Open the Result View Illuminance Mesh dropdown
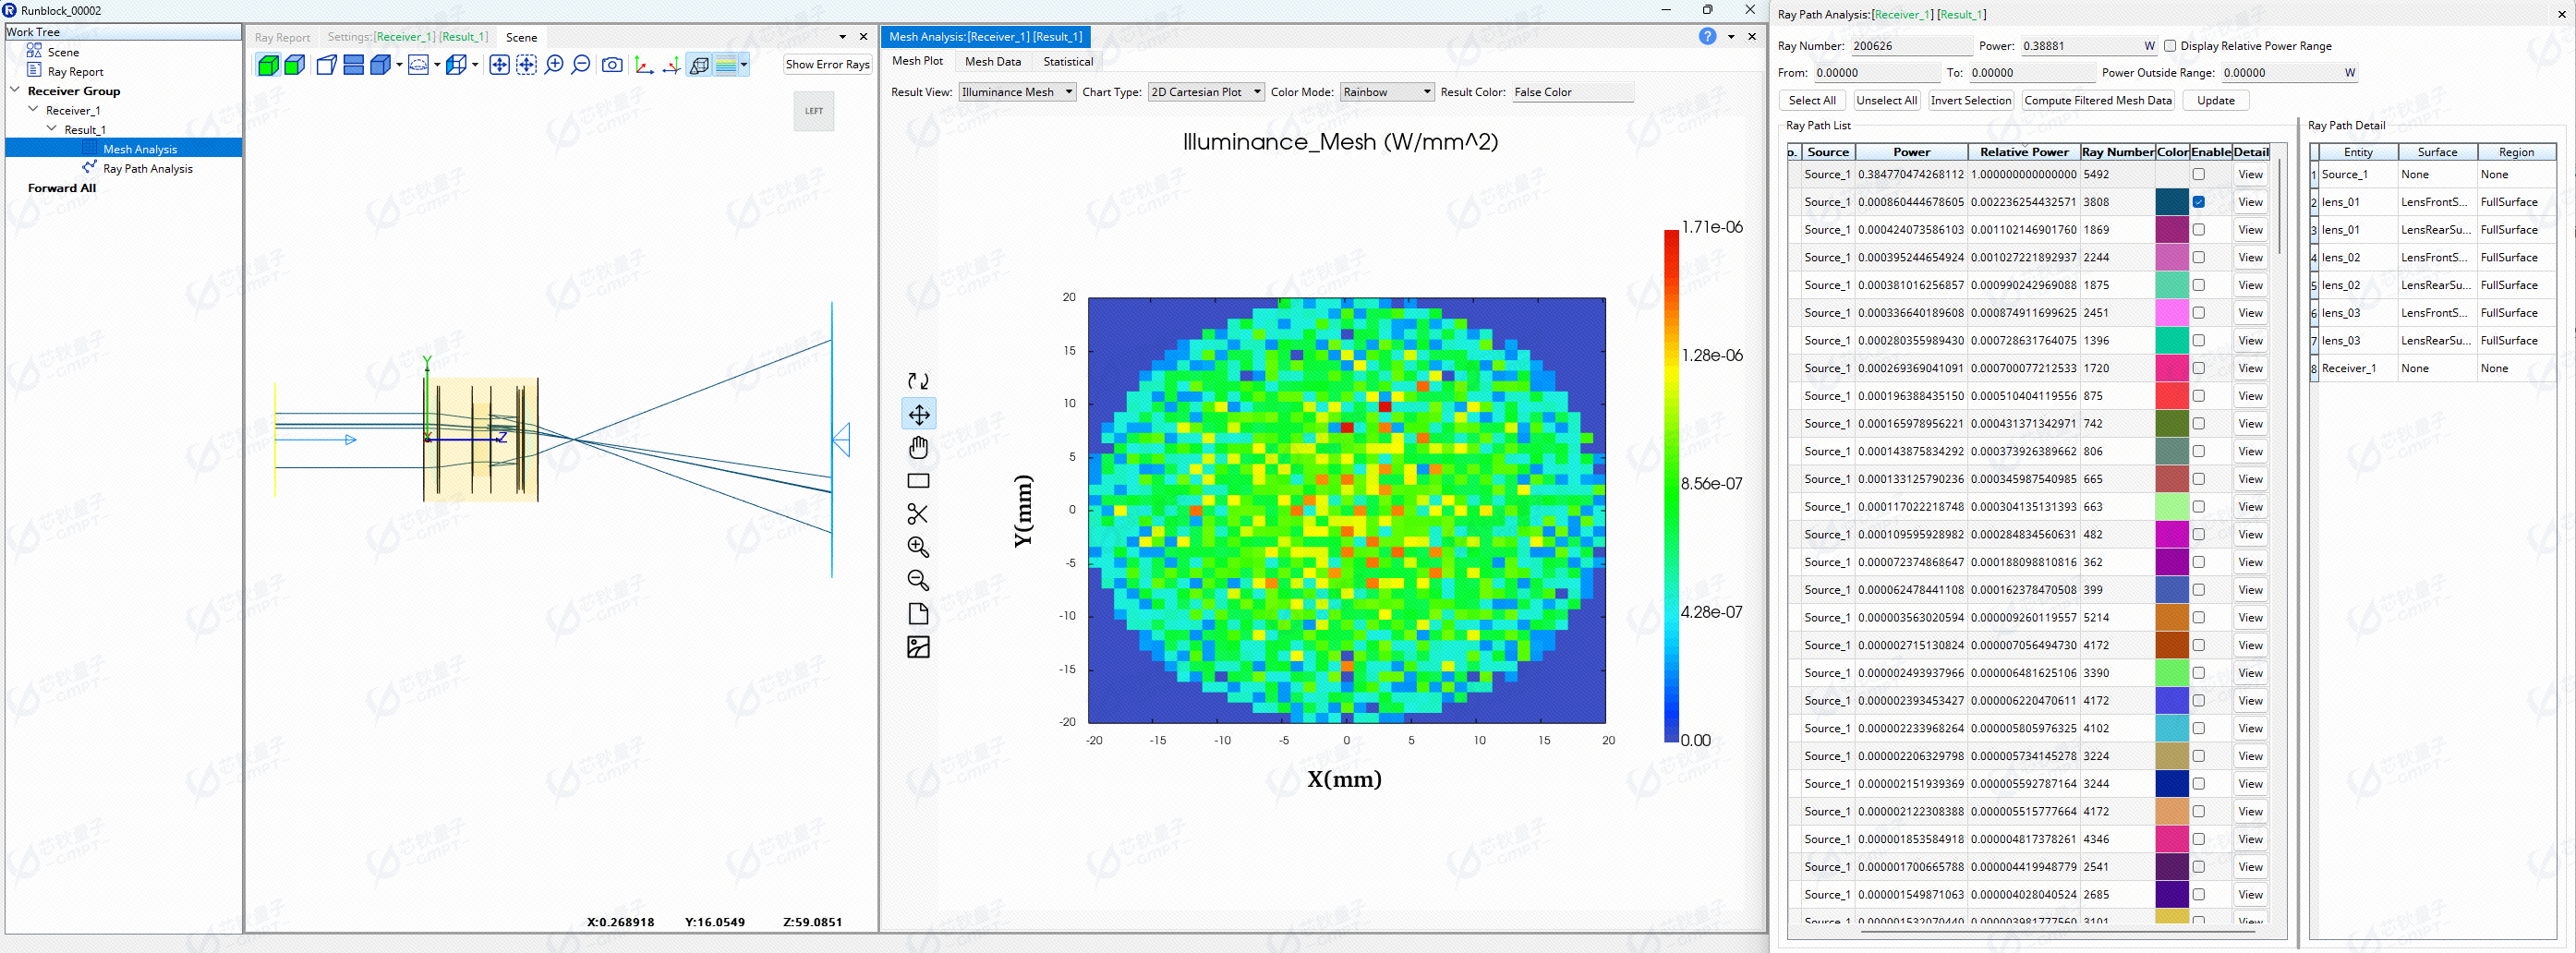The image size is (2576, 953). point(1016,92)
